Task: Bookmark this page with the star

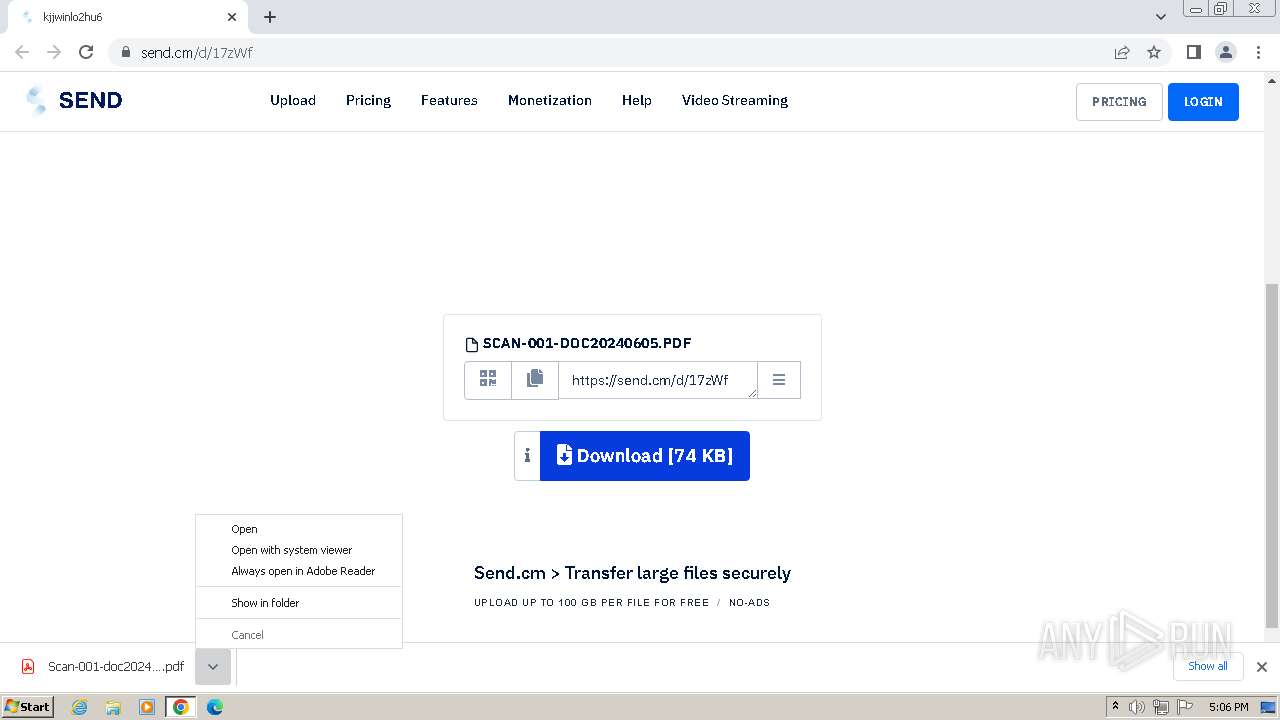Action: 1154,52
